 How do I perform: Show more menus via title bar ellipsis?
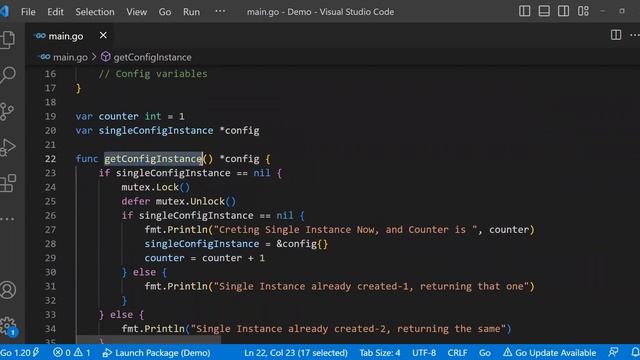[220, 11]
